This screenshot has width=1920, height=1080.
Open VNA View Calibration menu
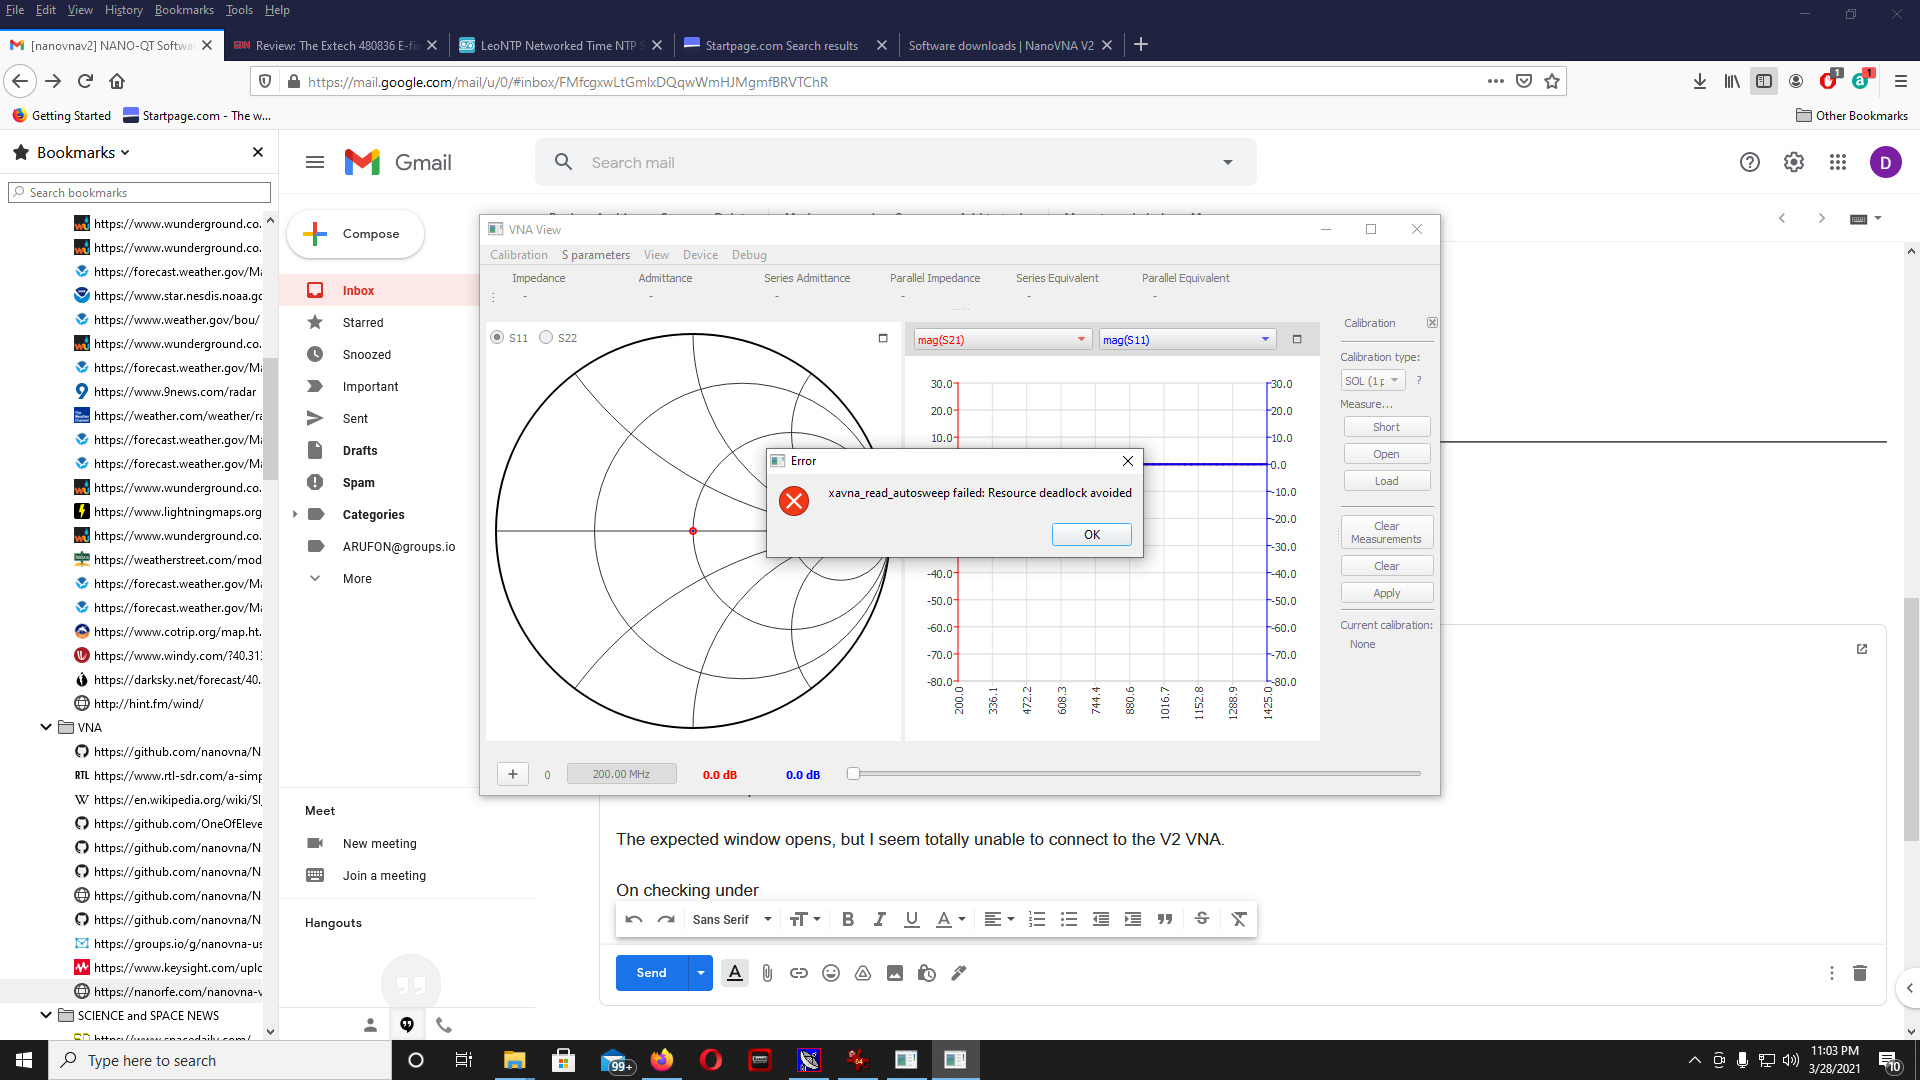(519, 255)
